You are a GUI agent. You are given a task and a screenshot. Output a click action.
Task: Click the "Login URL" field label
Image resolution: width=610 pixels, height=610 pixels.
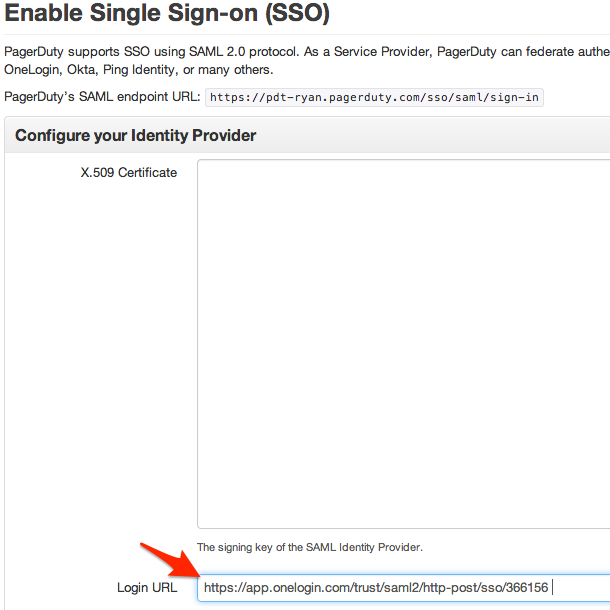(x=147, y=588)
